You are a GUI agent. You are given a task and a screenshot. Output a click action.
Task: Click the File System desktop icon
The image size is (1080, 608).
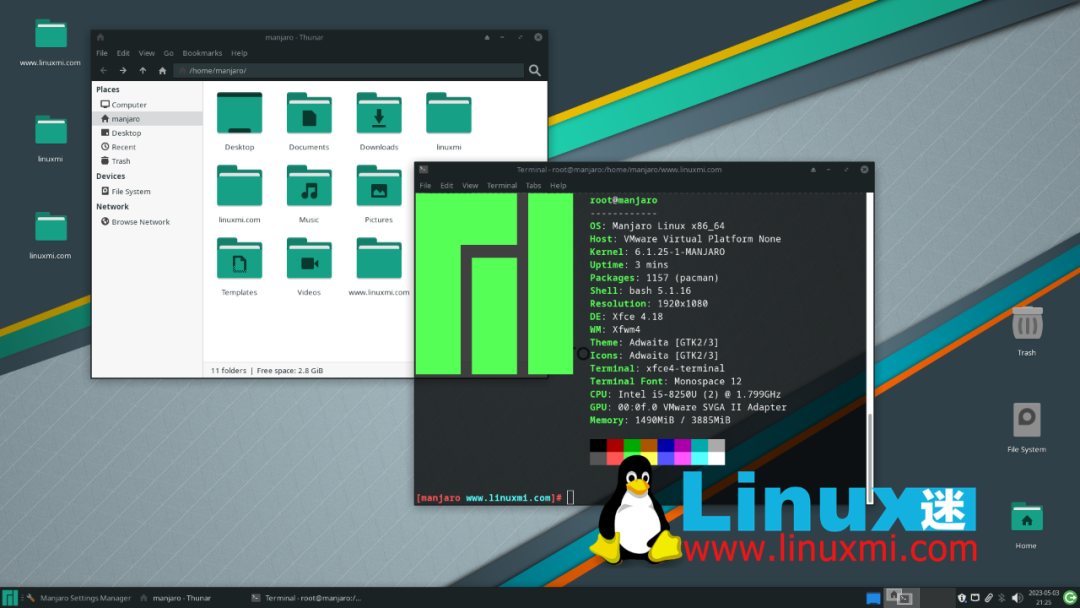(x=1026, y=420)
